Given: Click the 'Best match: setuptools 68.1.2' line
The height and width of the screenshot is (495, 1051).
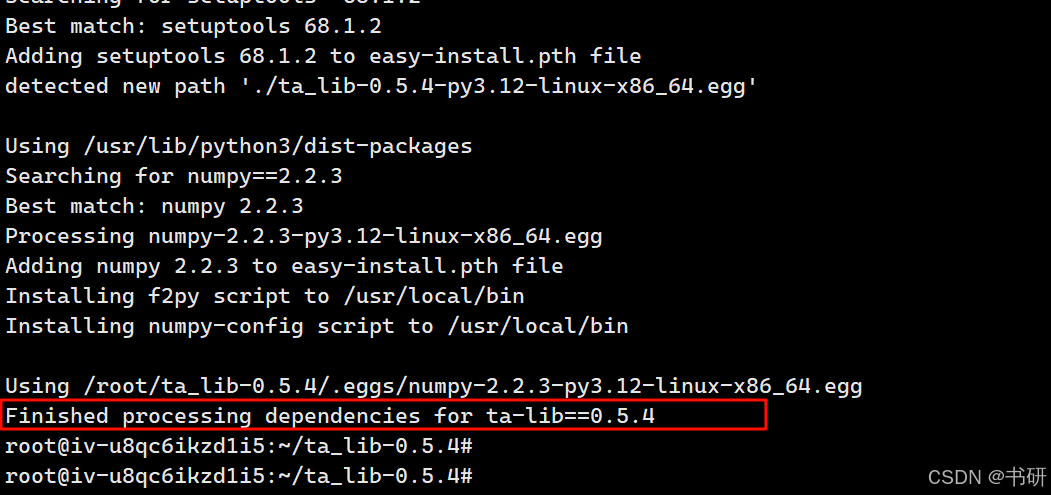Looking at the screenshot, I should (194, 27).
